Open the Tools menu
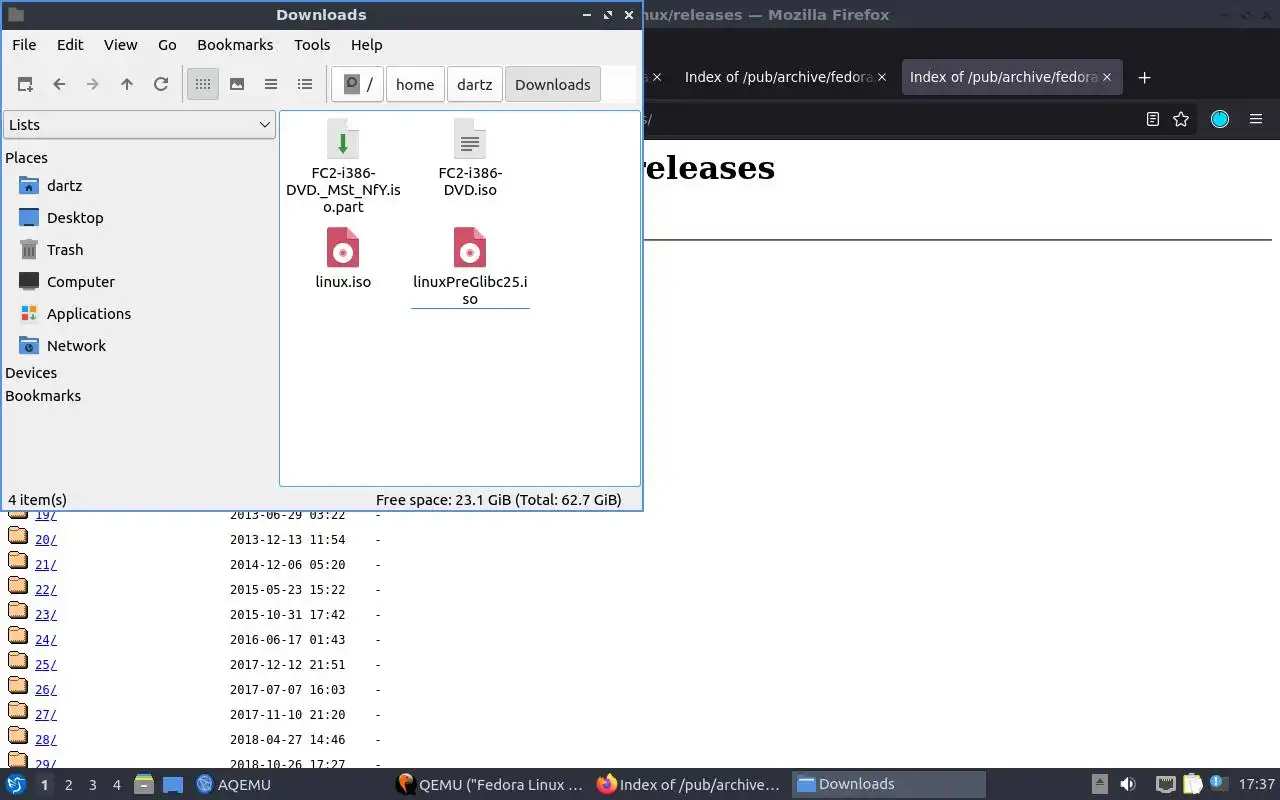 coord(312,45)
